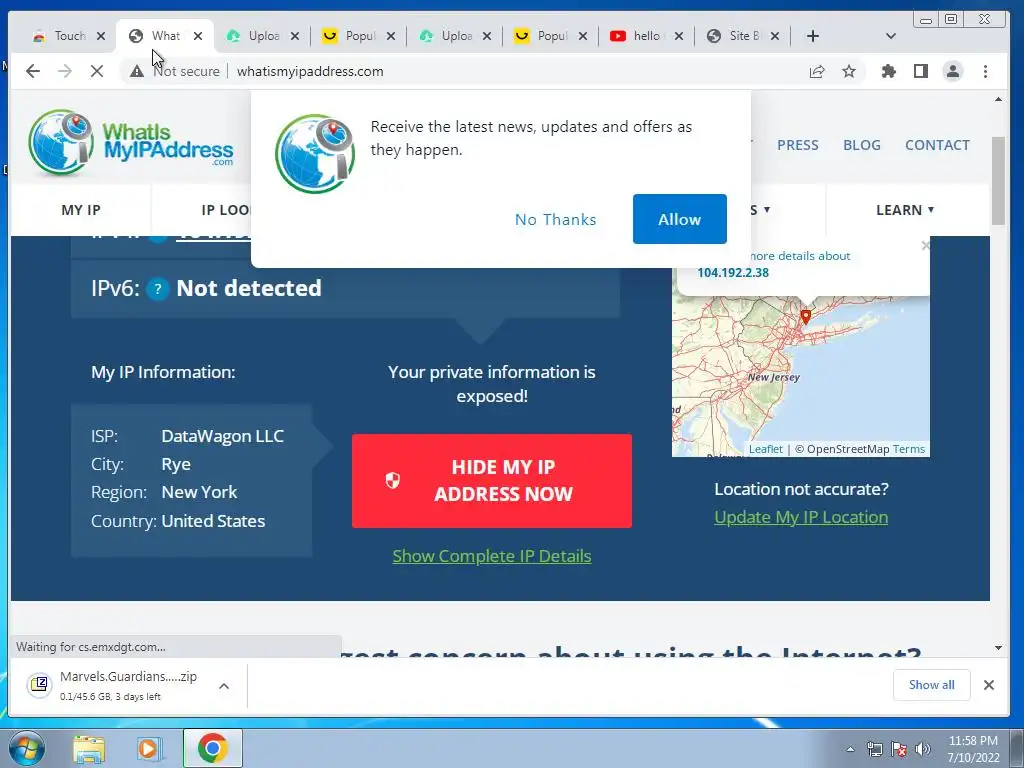Click the Chrome taskbar icon

(x=212, y=748)
